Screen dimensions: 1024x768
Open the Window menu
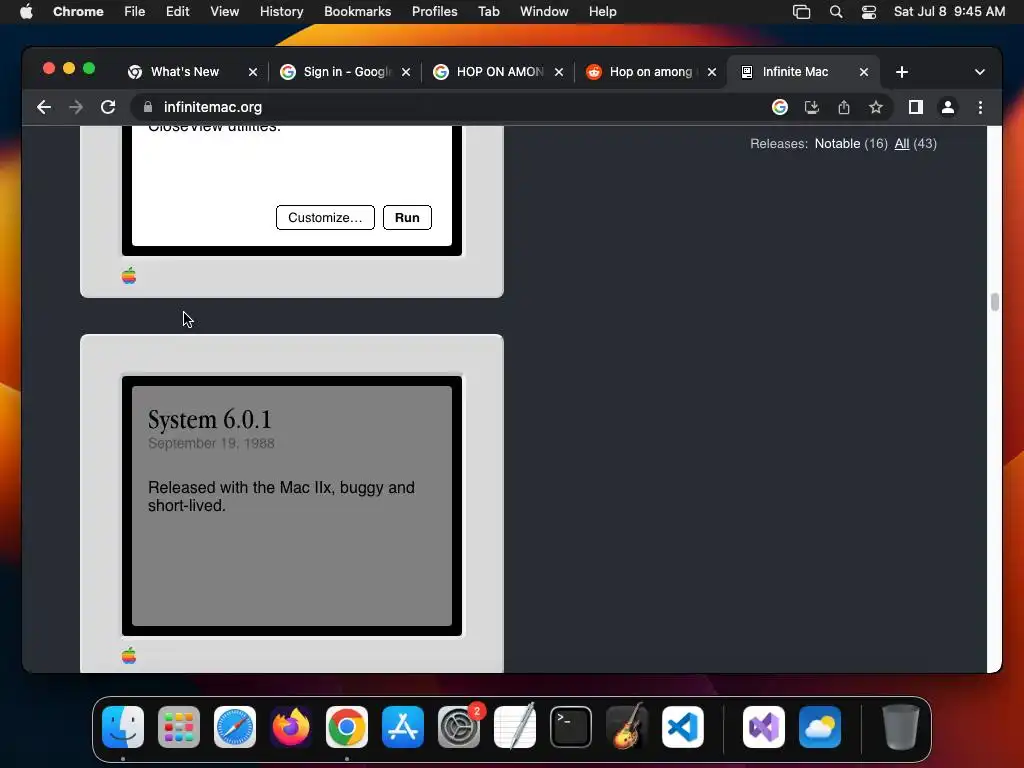[x=544, y=12]
